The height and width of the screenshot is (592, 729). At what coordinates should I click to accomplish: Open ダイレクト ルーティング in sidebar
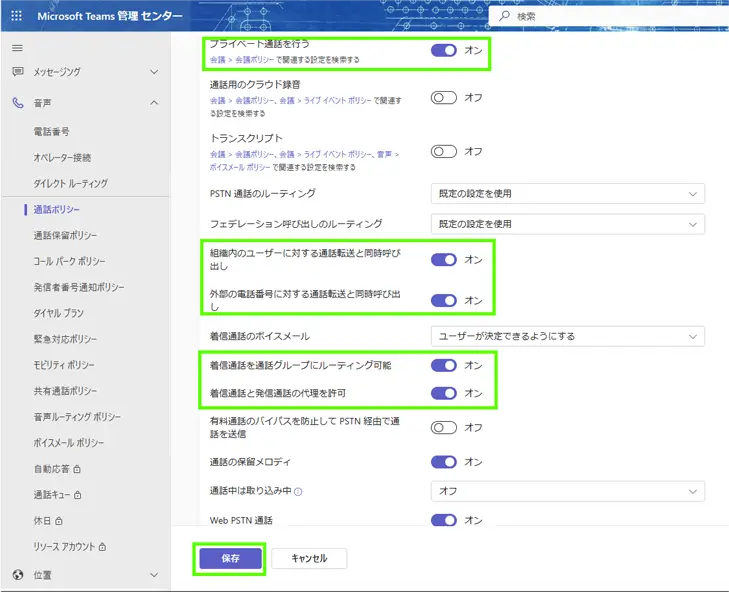click(70, 184)
